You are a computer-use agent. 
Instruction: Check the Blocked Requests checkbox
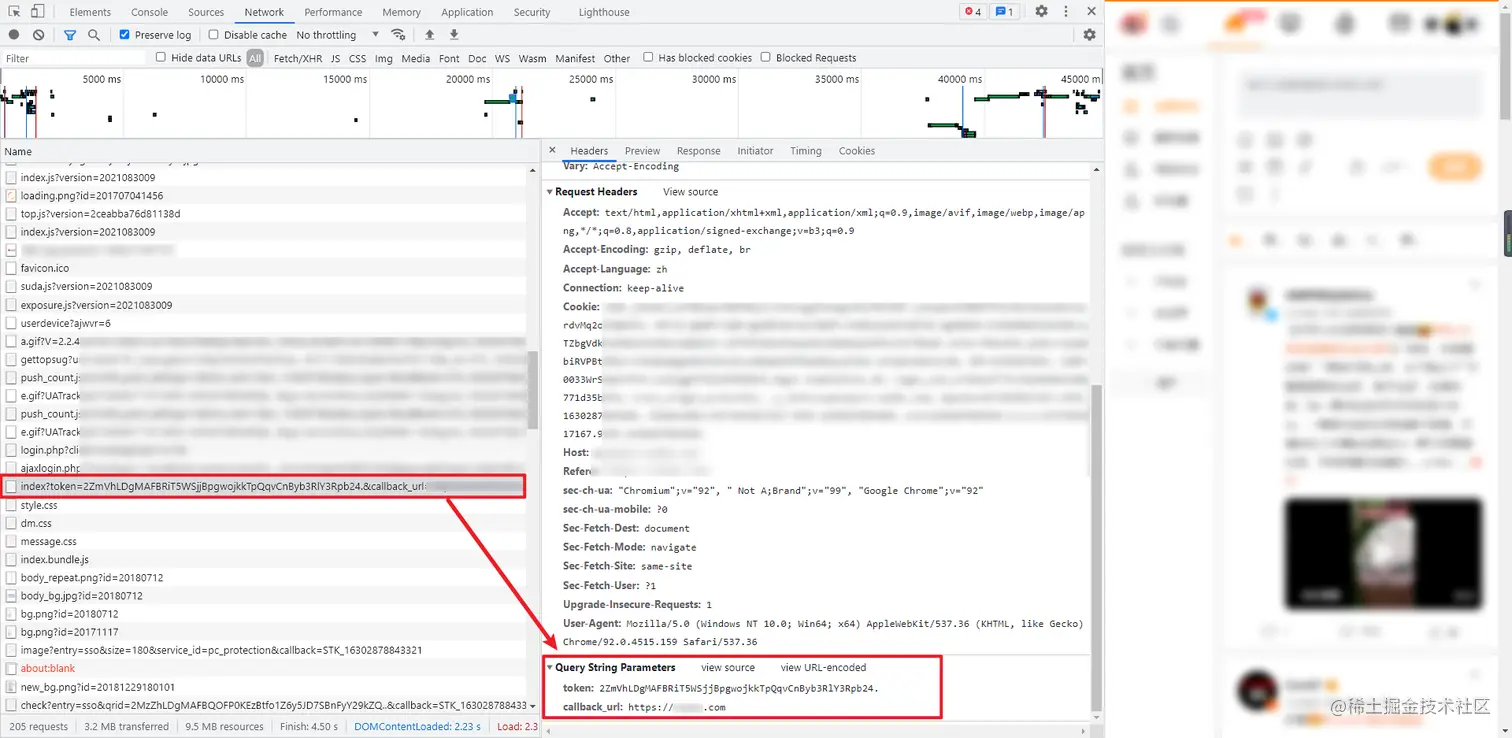(x=766, y=58)
